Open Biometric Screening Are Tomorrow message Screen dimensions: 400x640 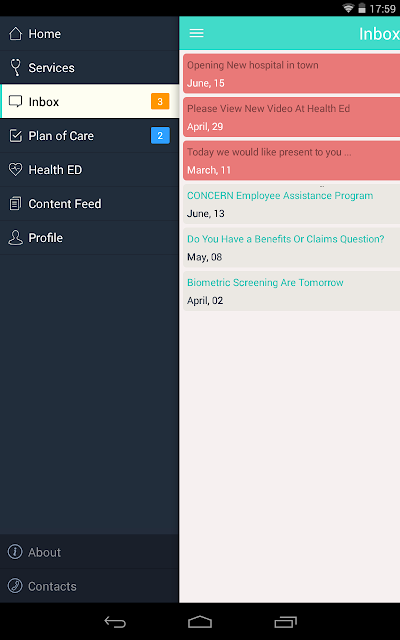[x=291, y=291]
